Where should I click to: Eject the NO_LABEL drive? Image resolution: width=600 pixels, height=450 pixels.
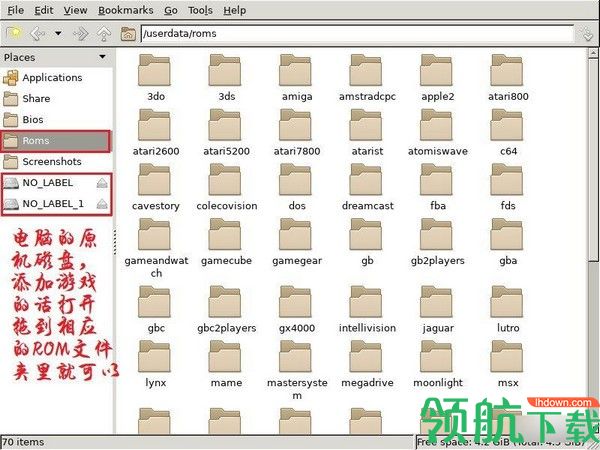click(x=102, y=183)
